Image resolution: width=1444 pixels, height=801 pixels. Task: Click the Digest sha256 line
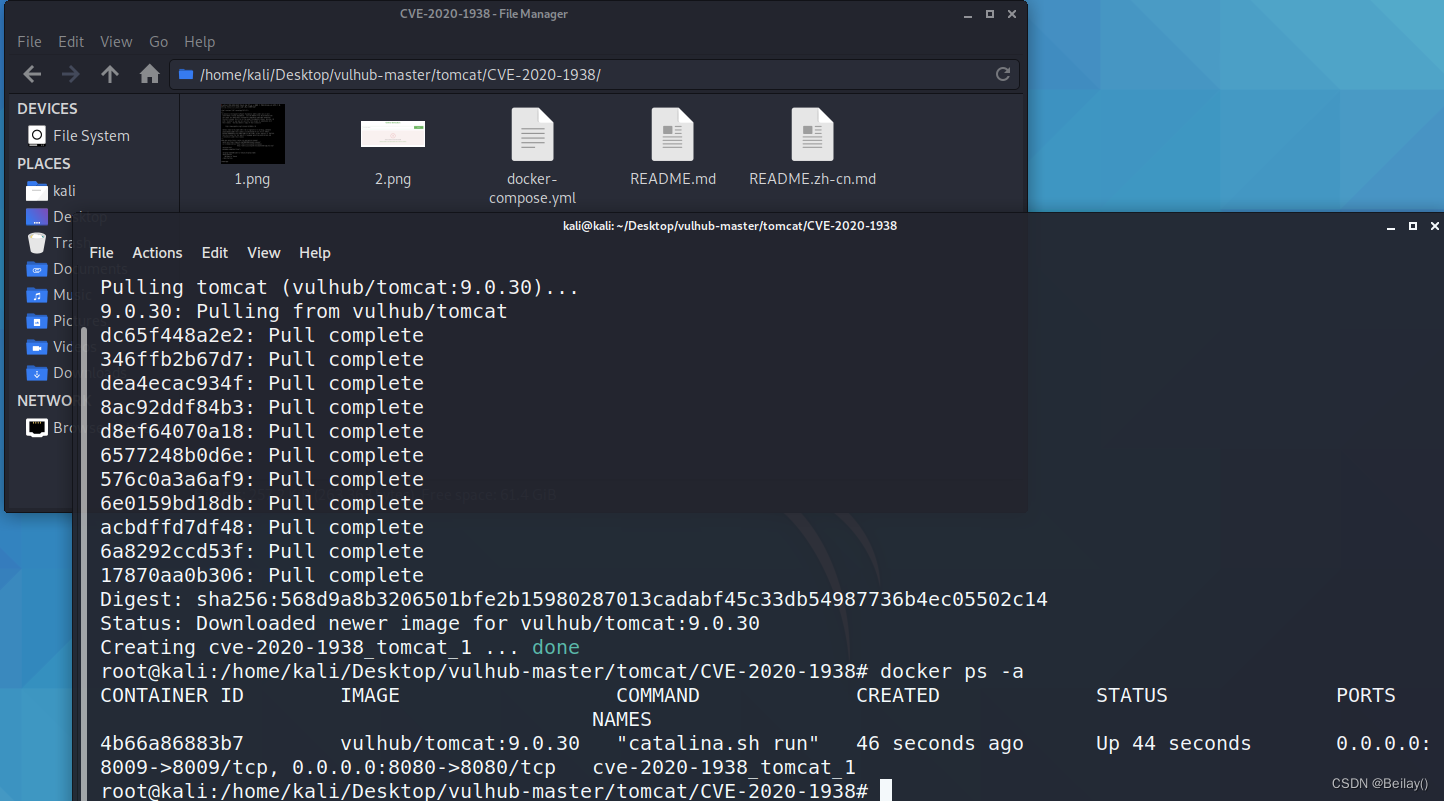tap(574, 599)
